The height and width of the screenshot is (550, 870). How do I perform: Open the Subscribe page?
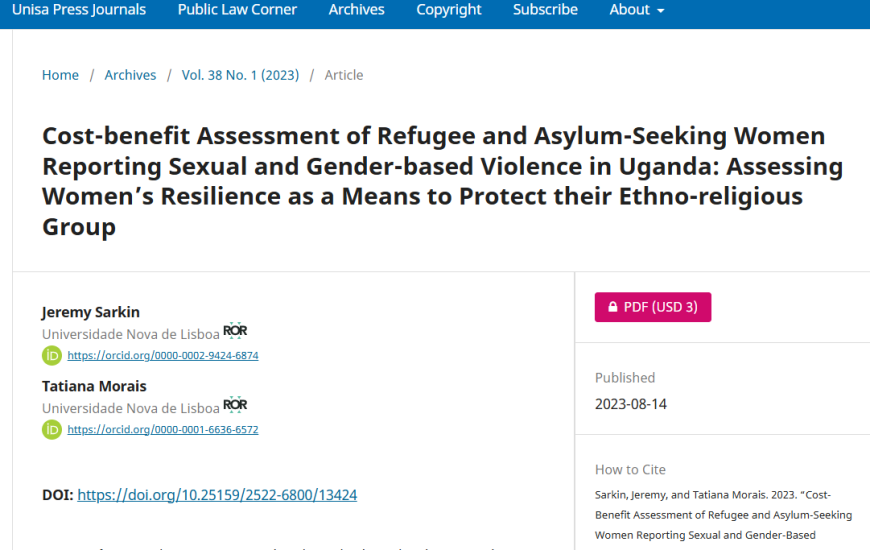pyautogui.click(x=545, y=10)
